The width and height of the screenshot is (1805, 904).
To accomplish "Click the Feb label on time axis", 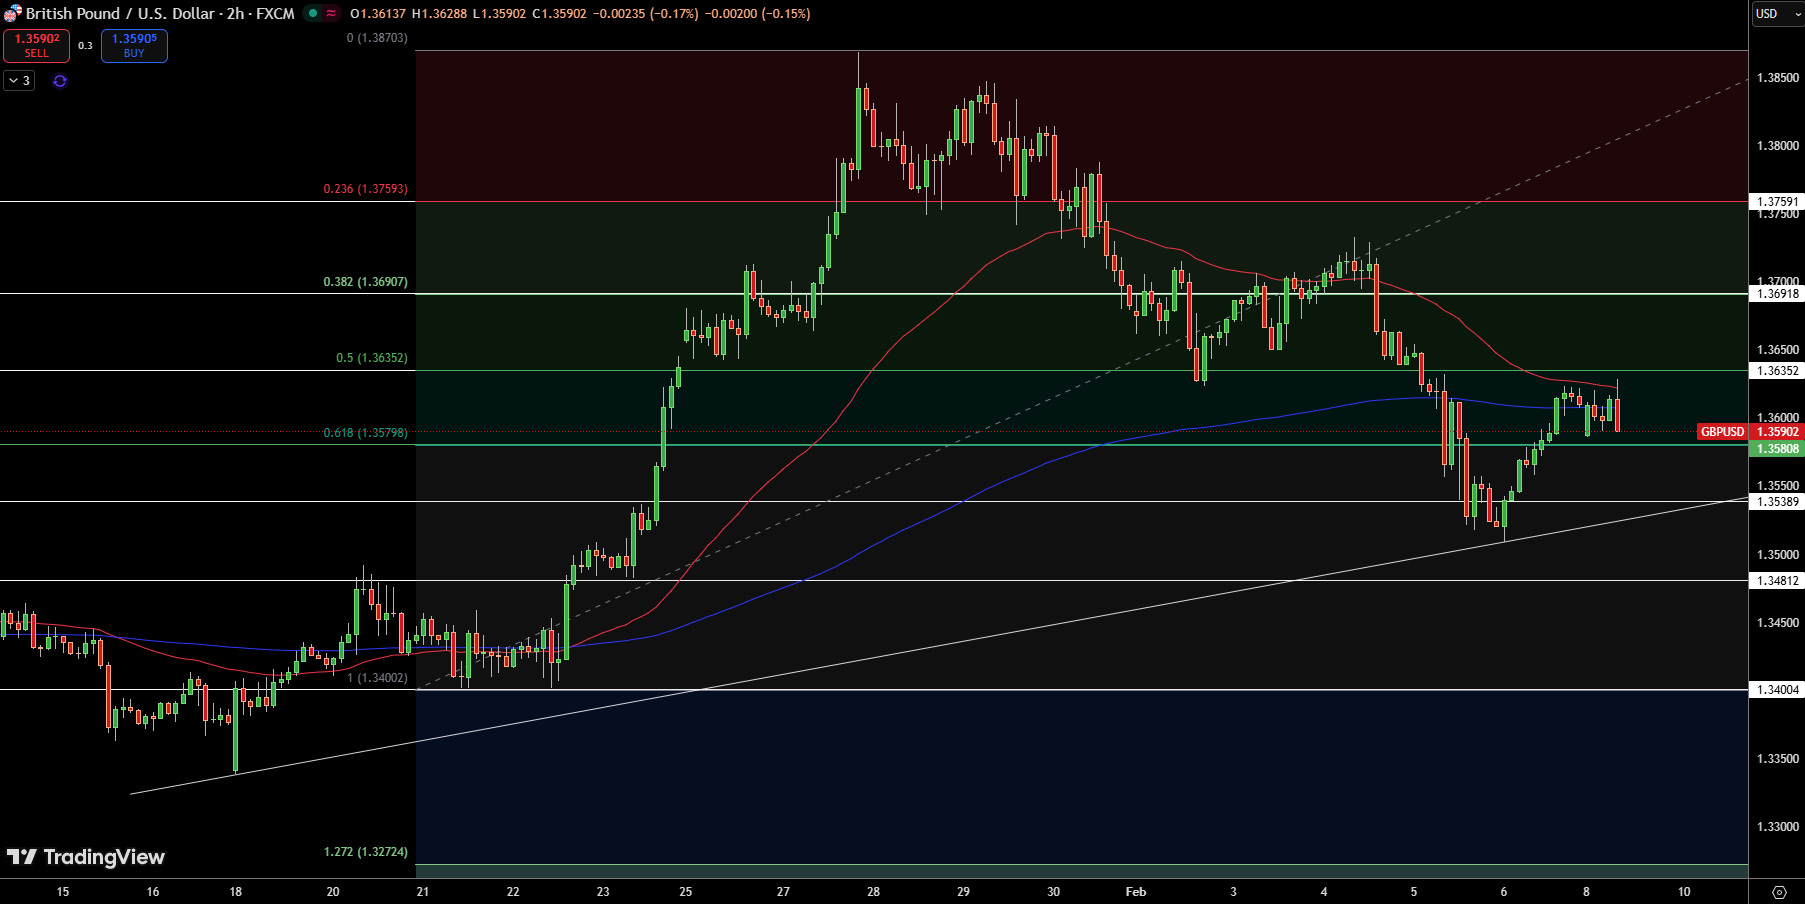I will [1136, 892].
